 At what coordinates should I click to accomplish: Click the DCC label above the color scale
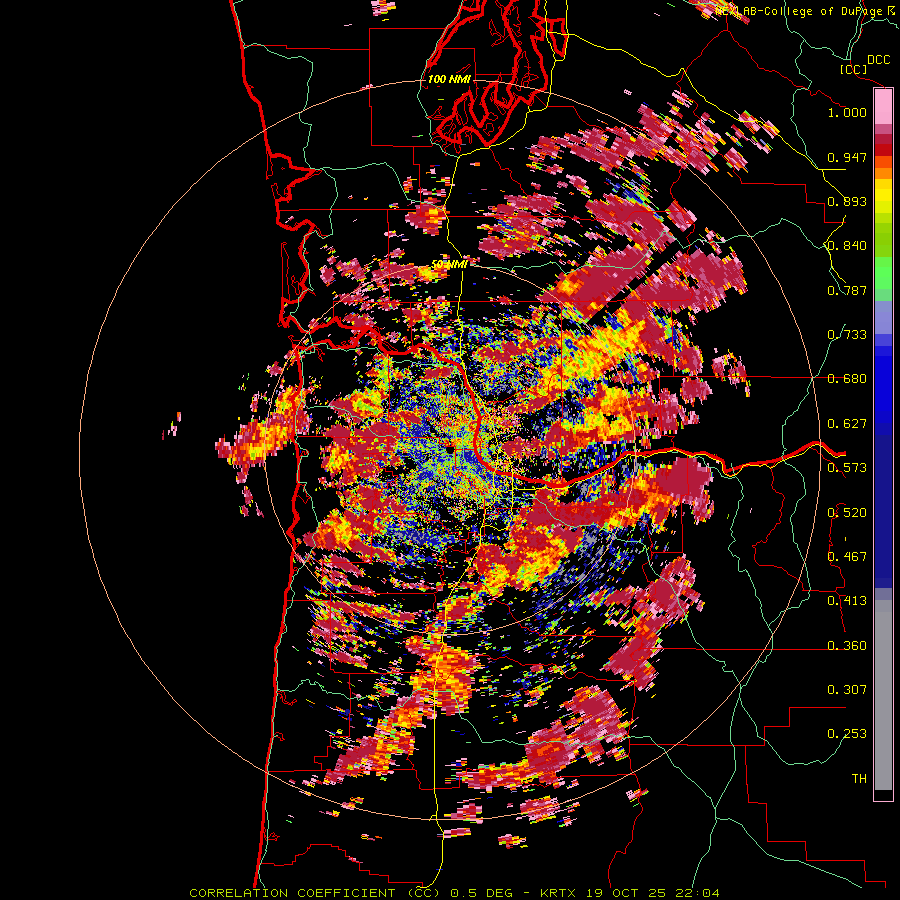[879, 60]
